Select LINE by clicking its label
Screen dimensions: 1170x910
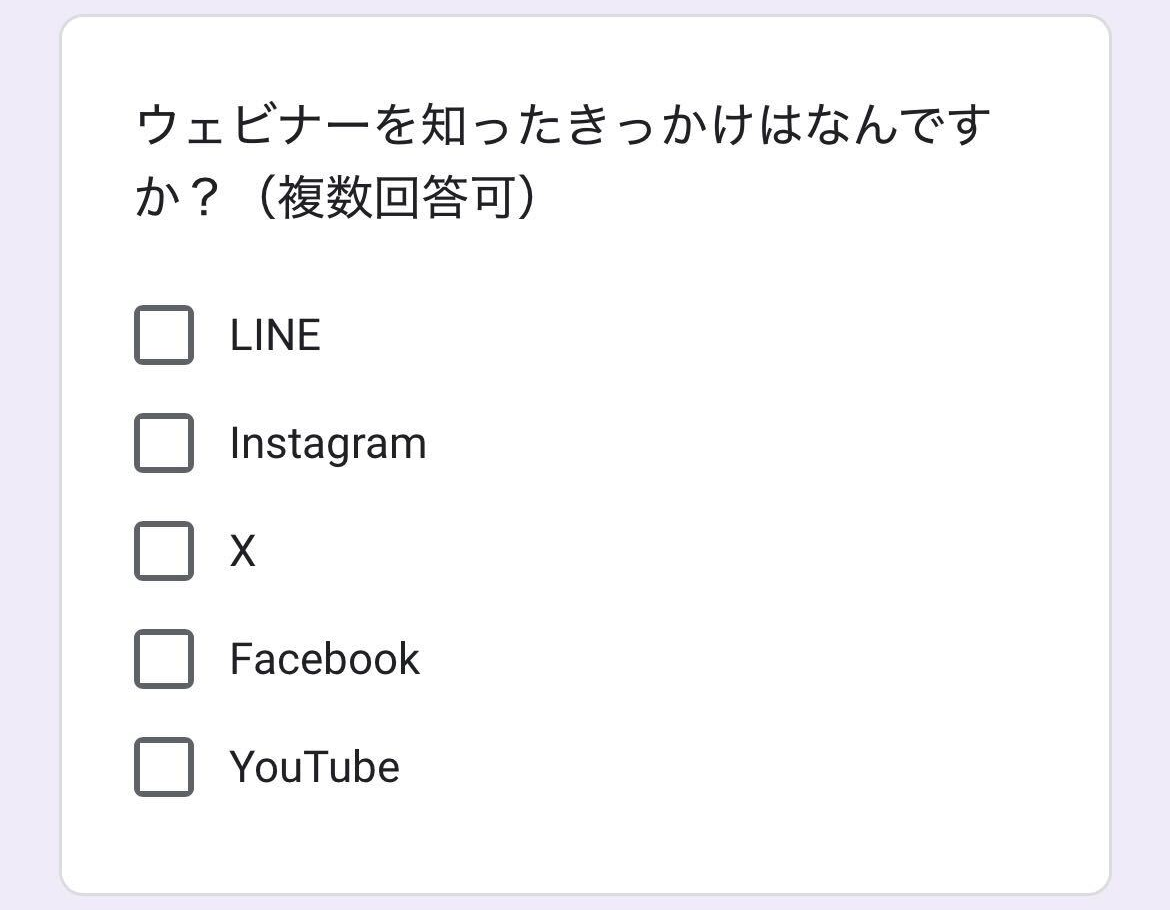[275, 336]
